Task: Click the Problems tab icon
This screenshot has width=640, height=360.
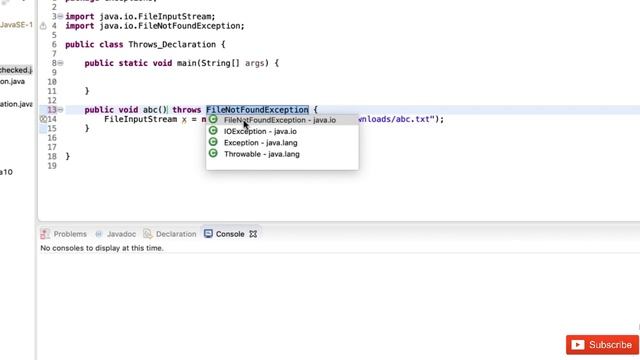Action: tap(45, 234)
